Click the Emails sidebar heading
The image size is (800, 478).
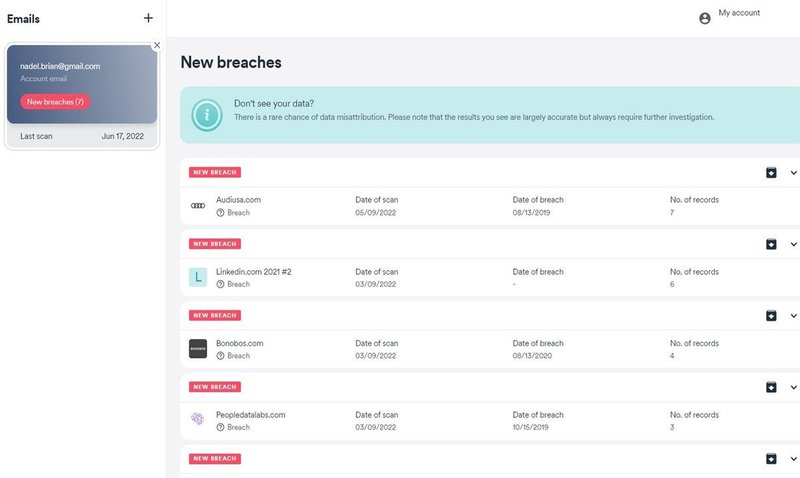point(23,19)
